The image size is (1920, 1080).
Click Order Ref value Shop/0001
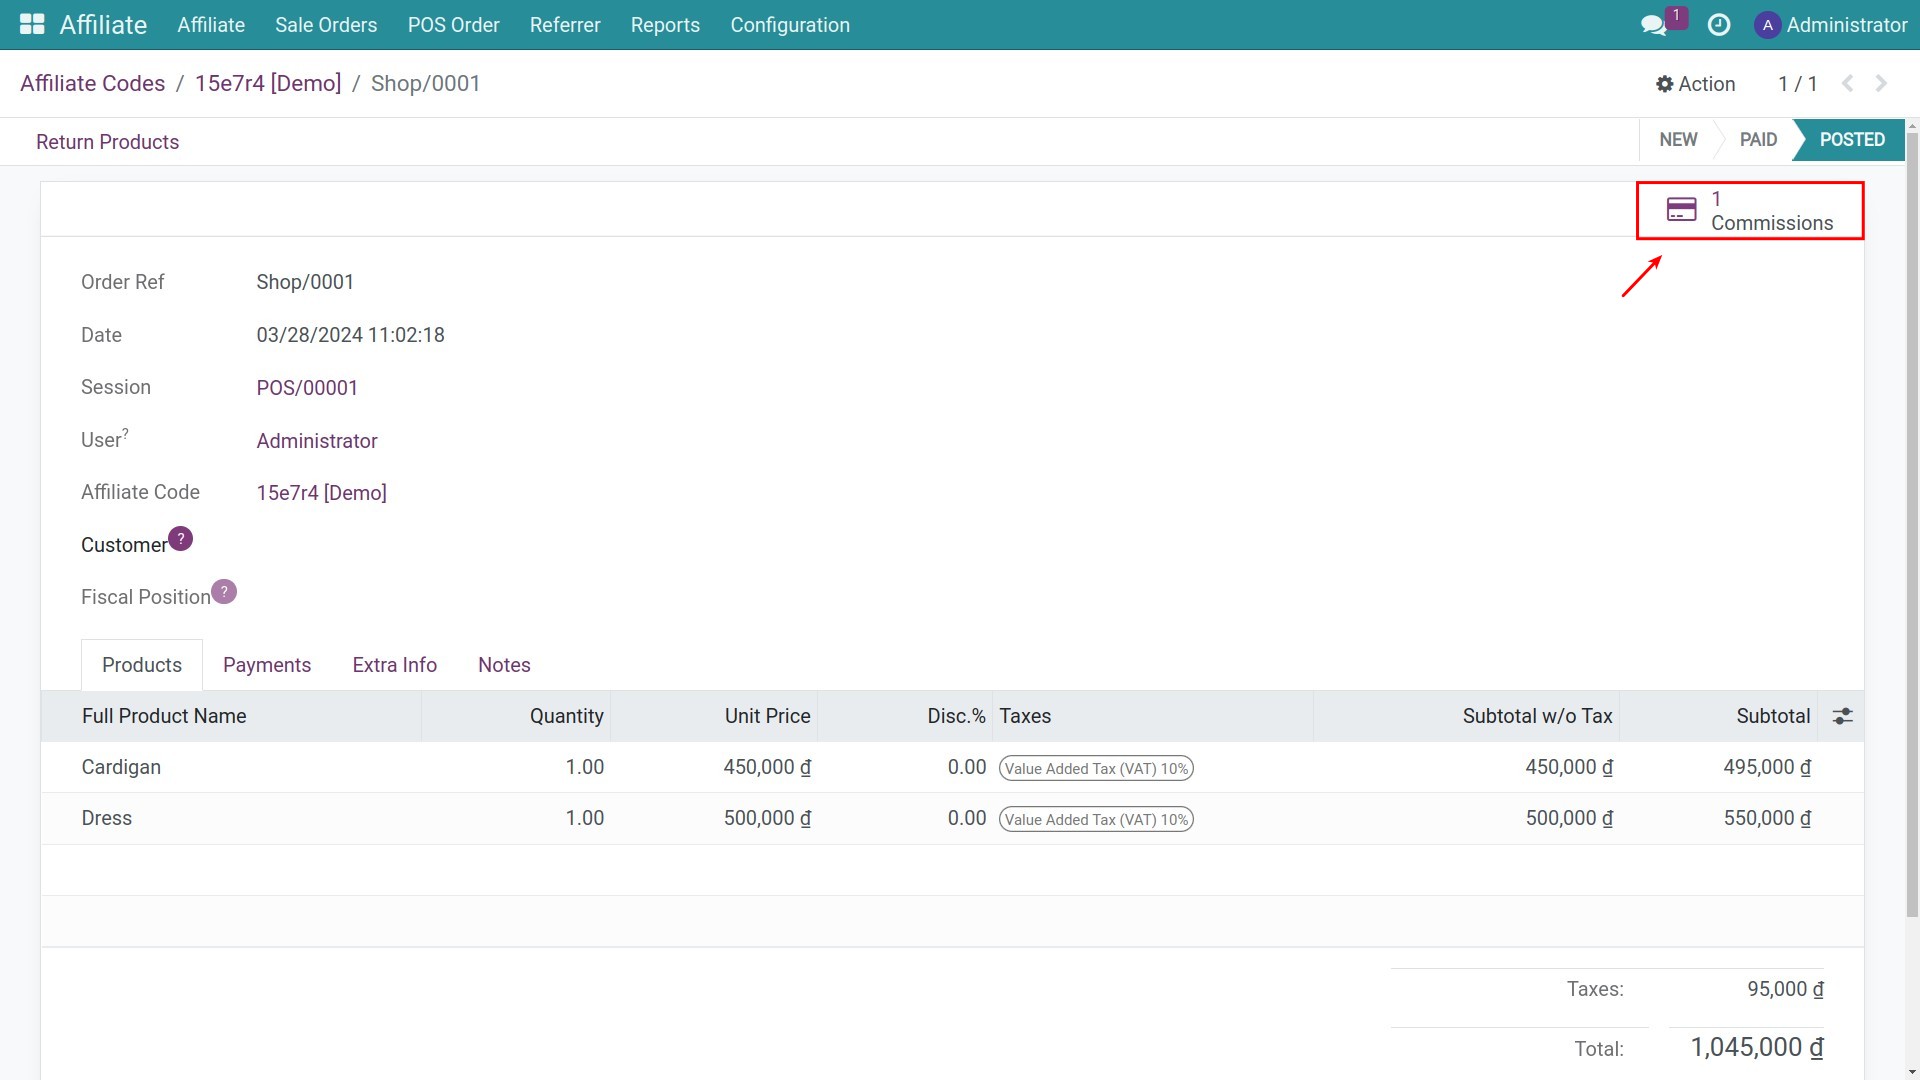(x=305, y=282)
